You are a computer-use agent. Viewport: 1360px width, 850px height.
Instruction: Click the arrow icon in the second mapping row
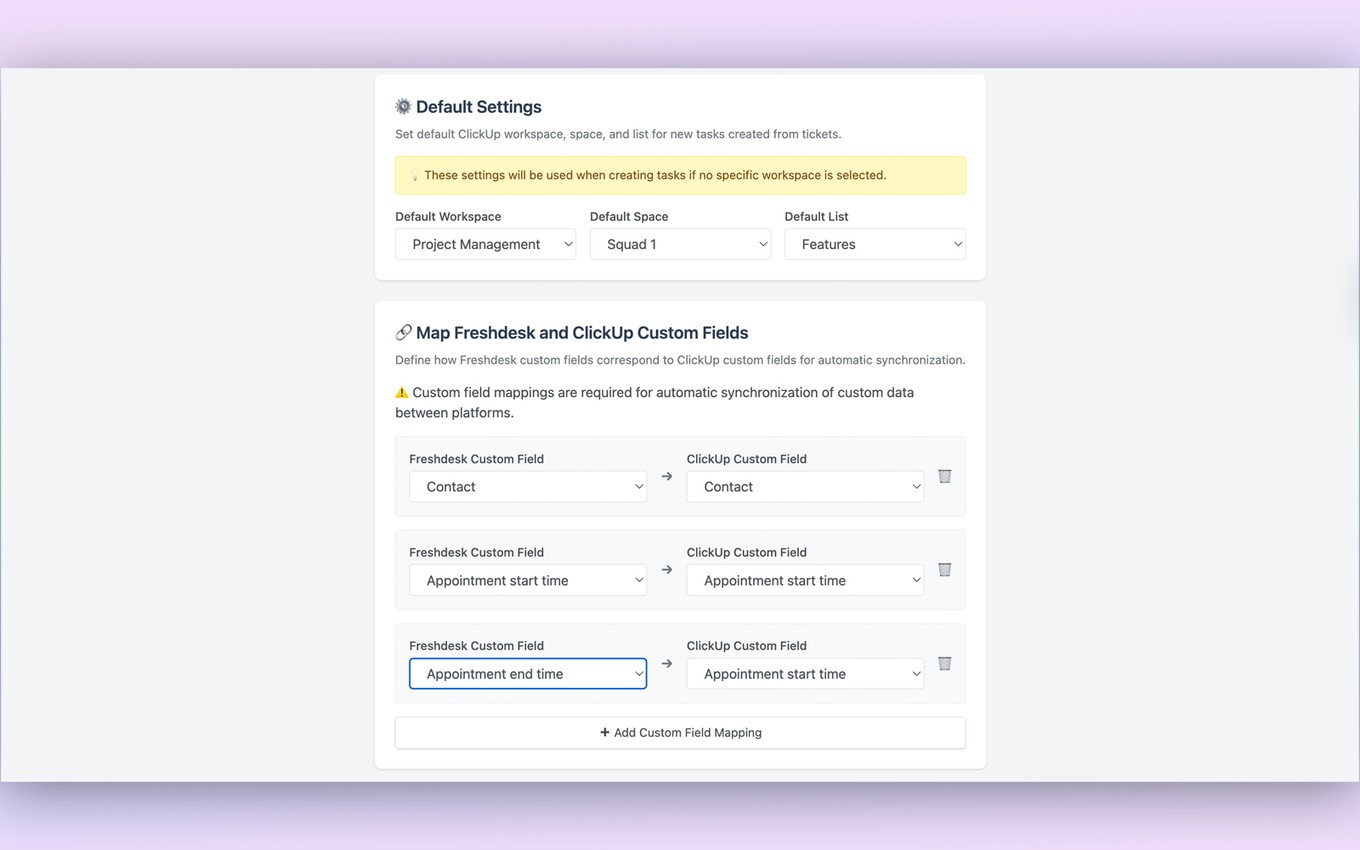tap(666, 570)
